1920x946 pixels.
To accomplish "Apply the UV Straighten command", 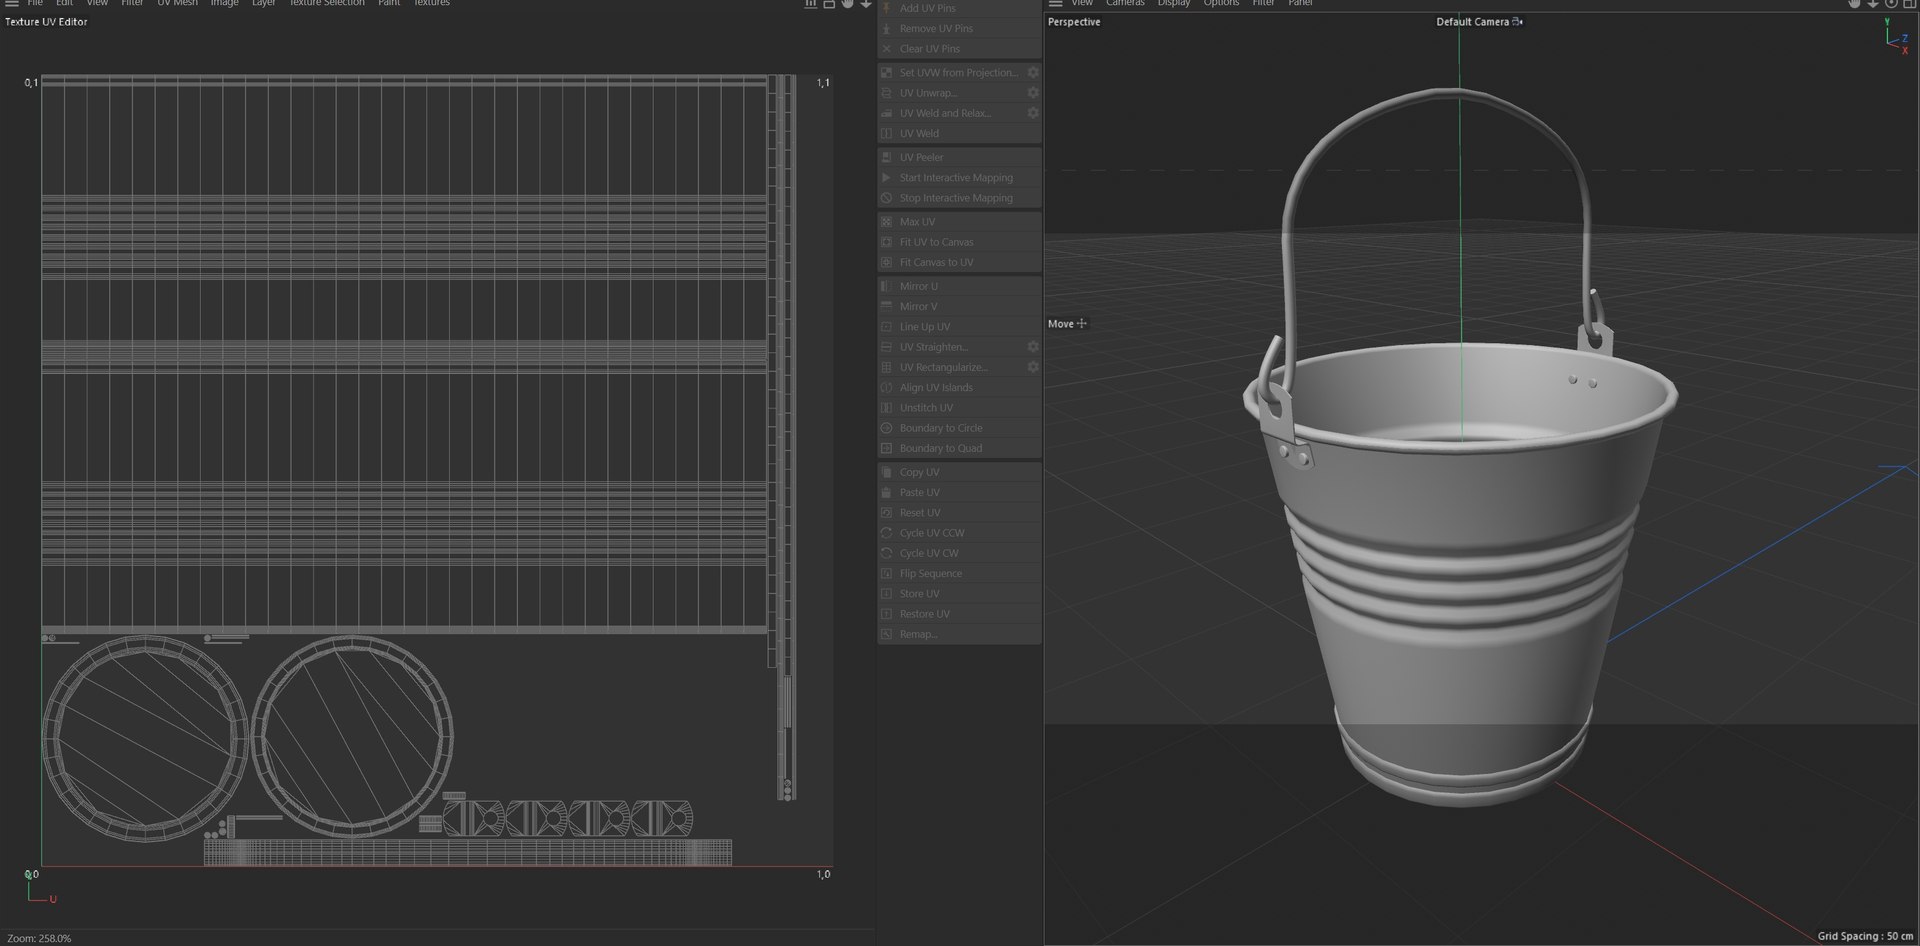I will tap(951, 347).
